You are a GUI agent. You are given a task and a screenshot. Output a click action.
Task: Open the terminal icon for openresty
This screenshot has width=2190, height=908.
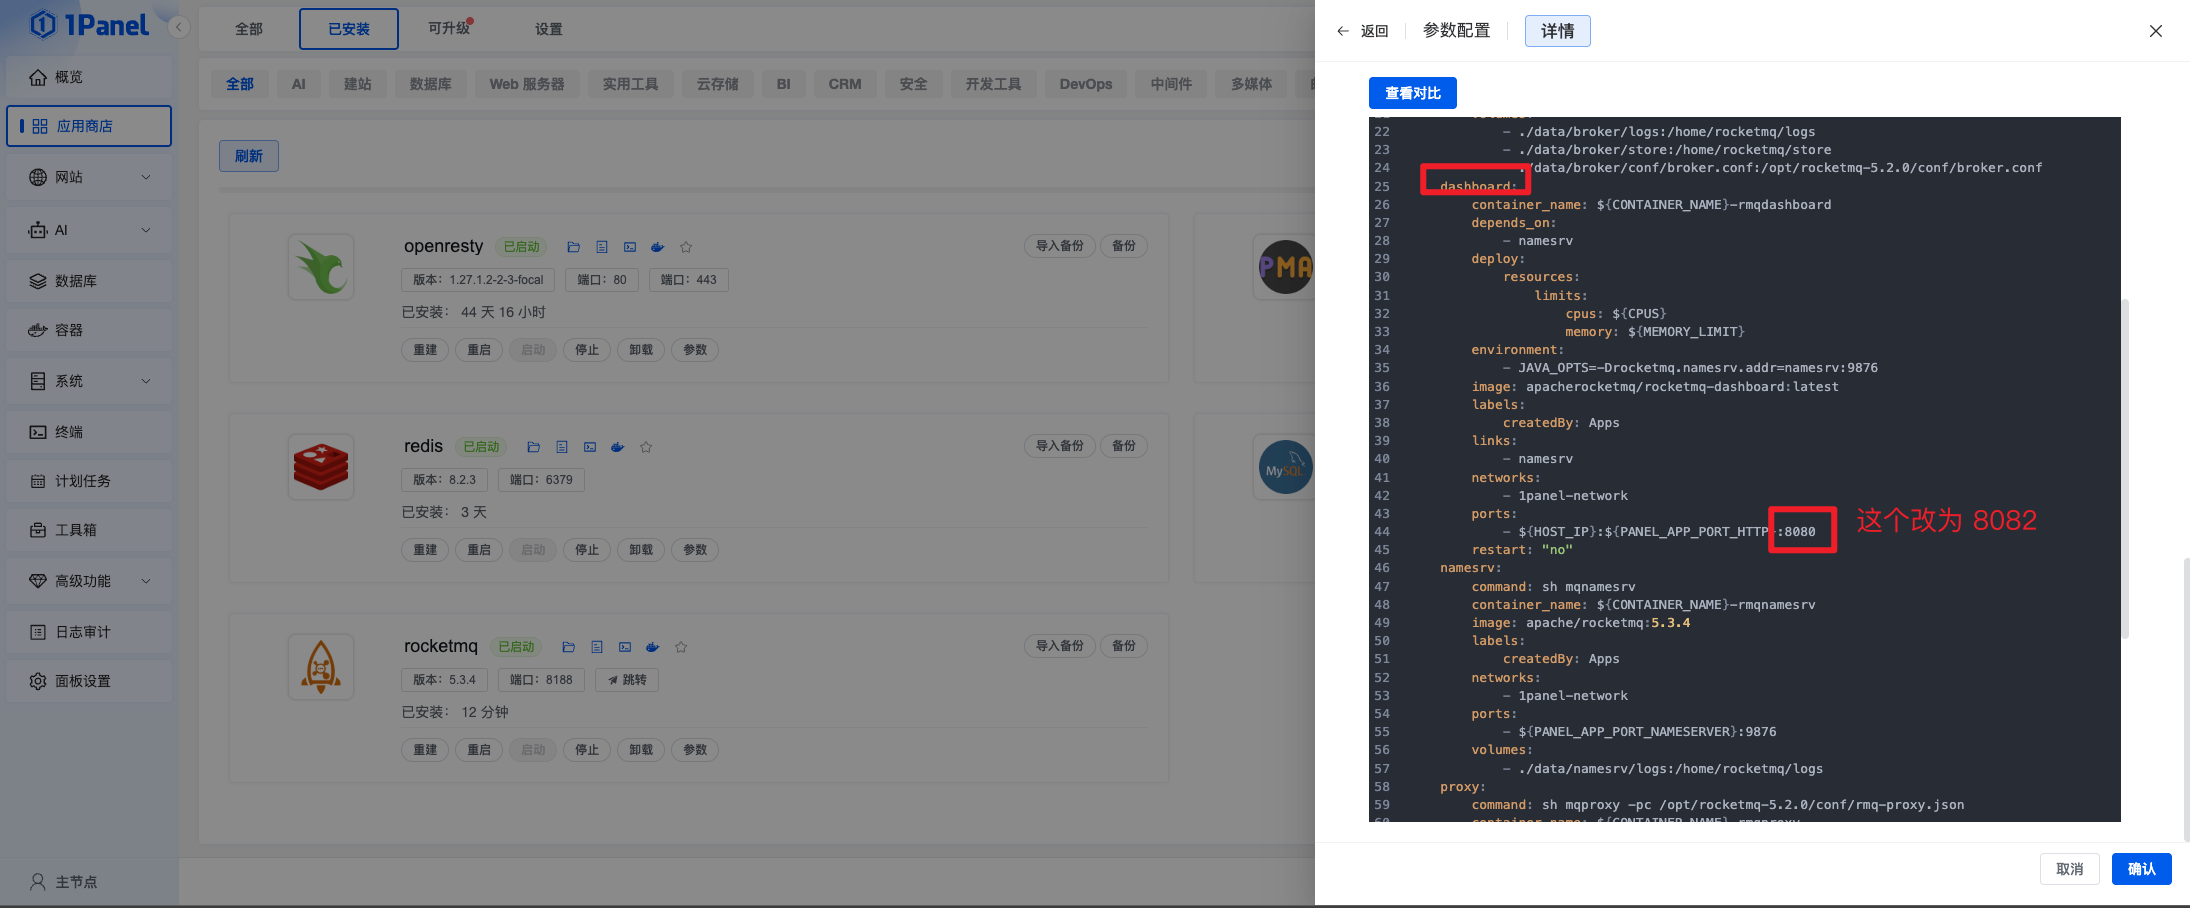click(630, 247)
